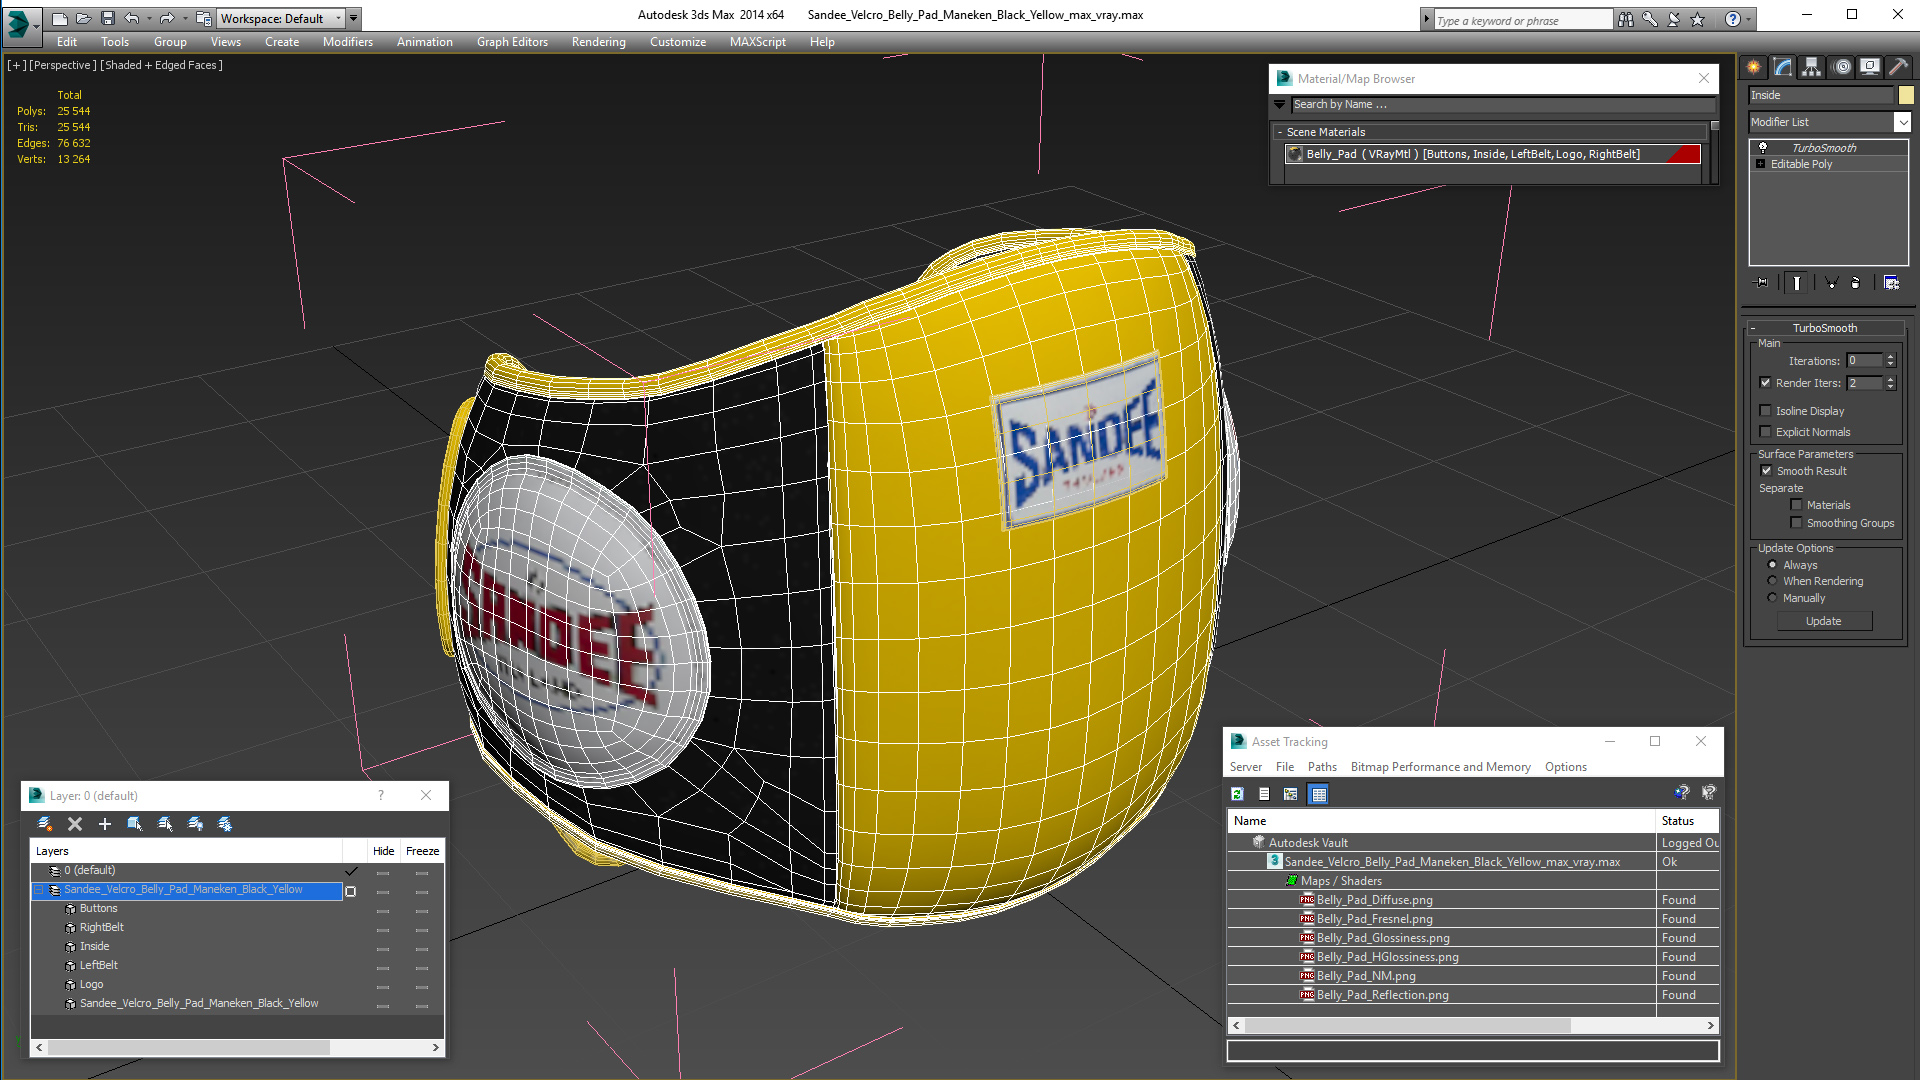Image resolution: width=1920 pixels, height=1080 pixels.
Task: Switch to the Modify command panel tab
Action: click(1782, 67)
